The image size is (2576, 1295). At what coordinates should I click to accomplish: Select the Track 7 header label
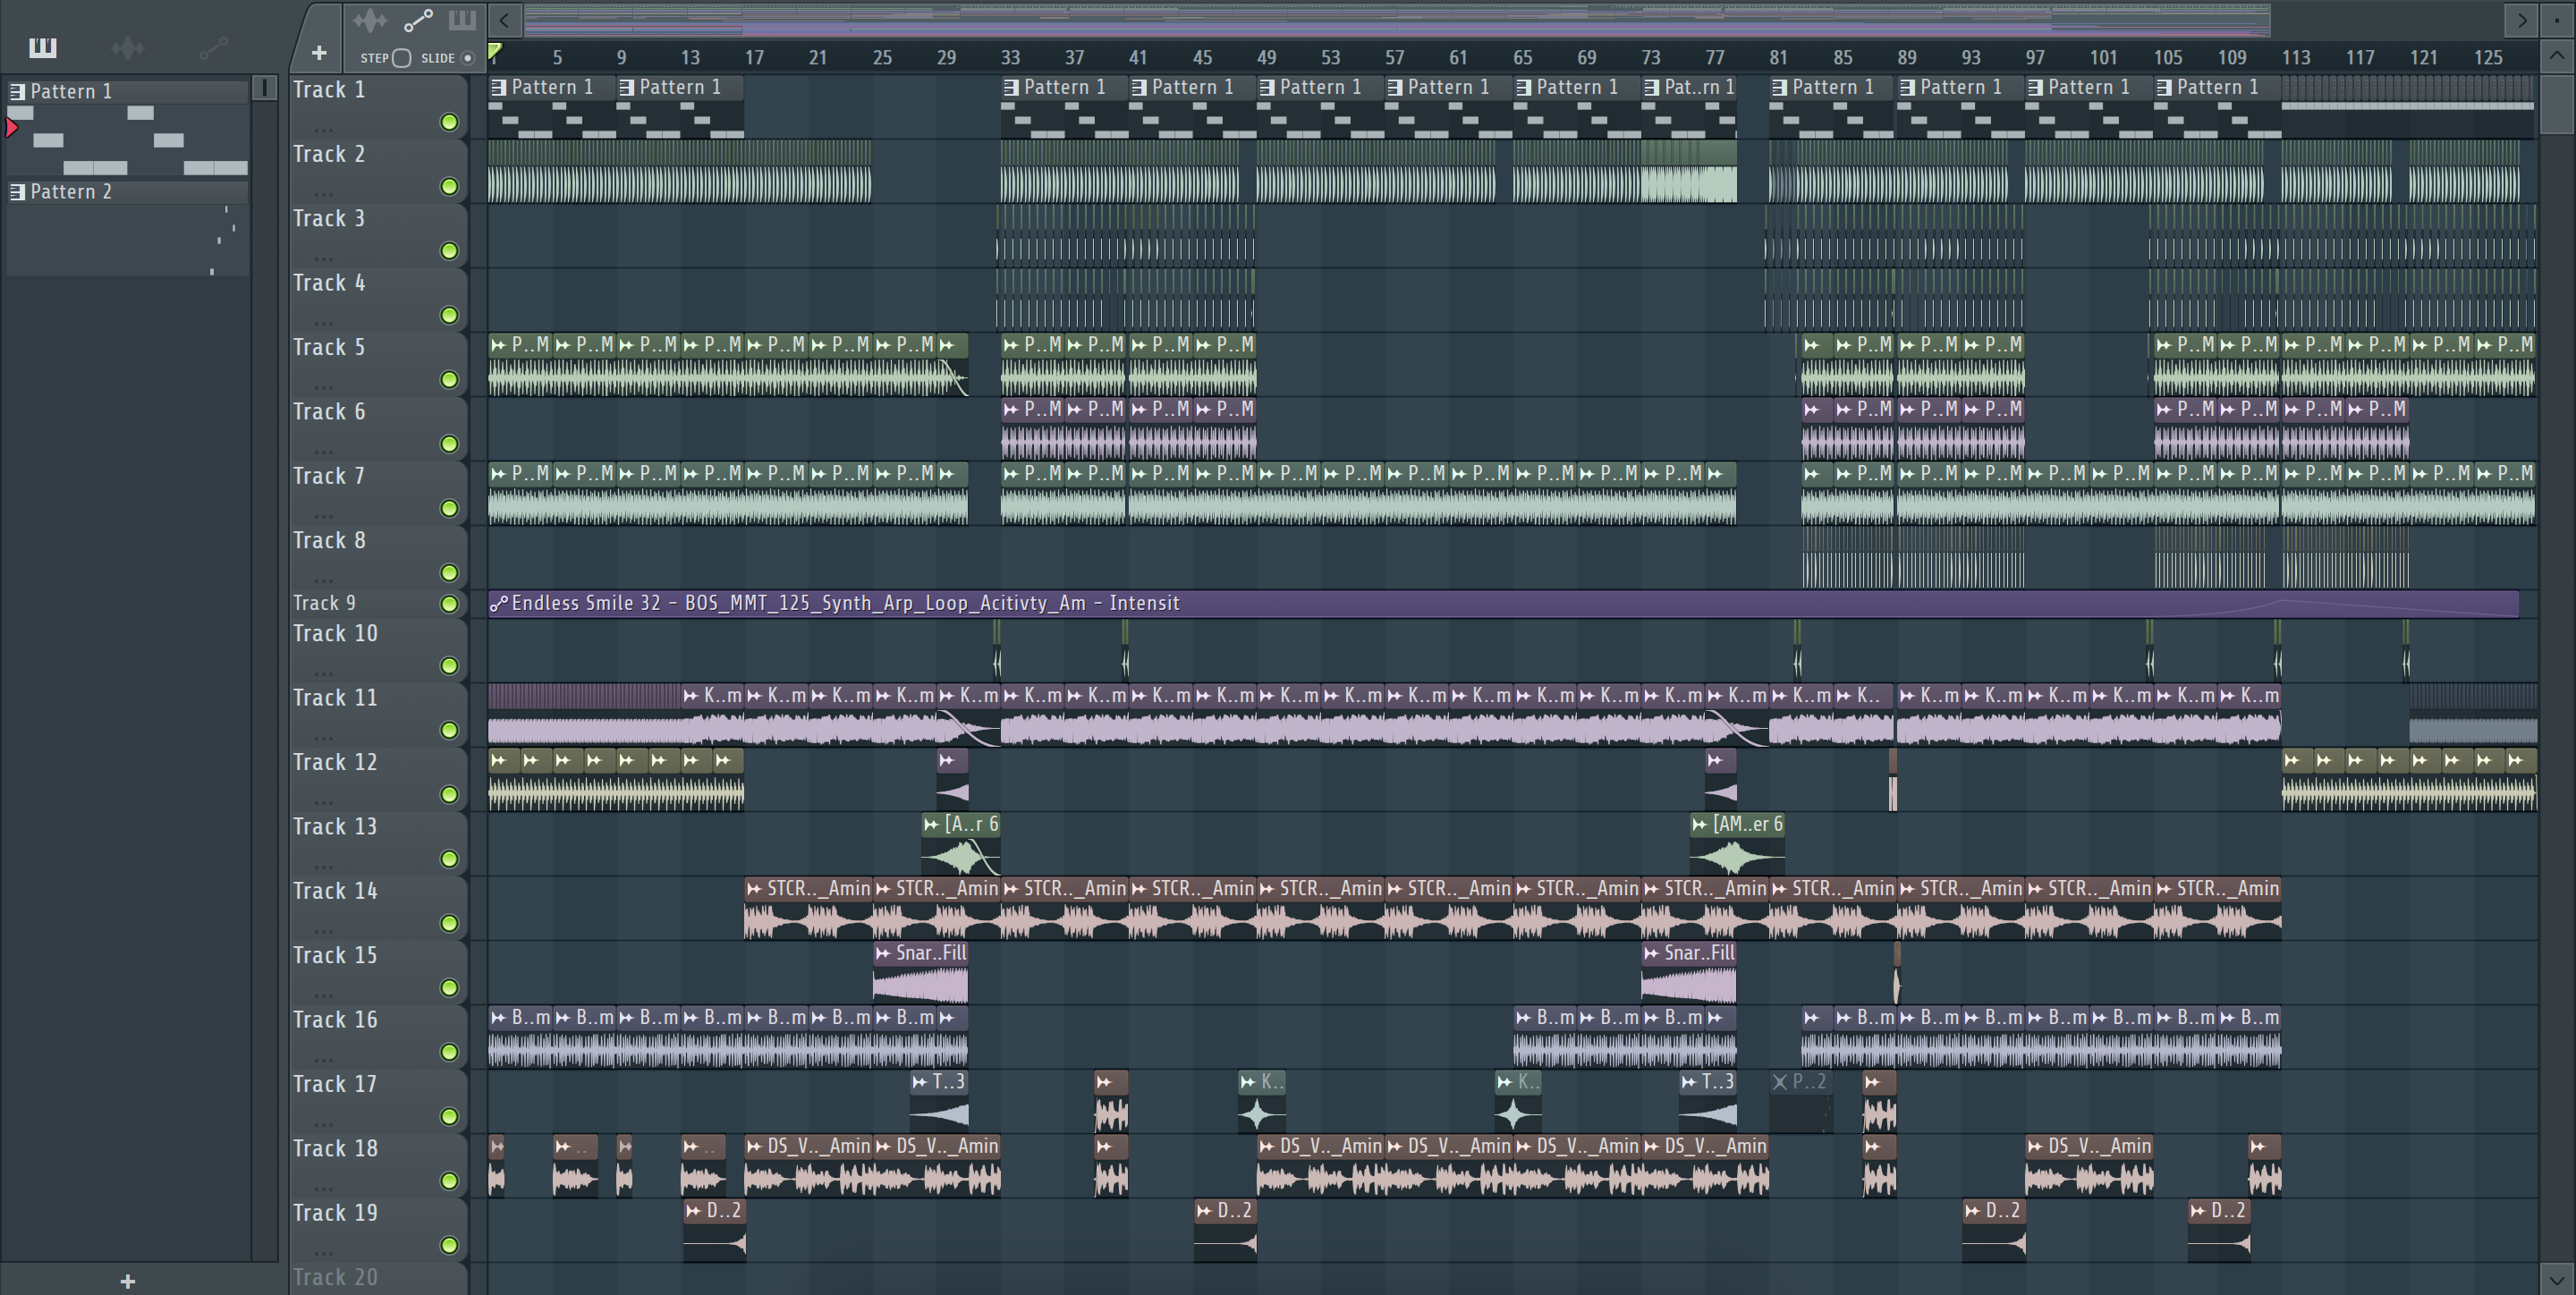click(x=329, y=477)
